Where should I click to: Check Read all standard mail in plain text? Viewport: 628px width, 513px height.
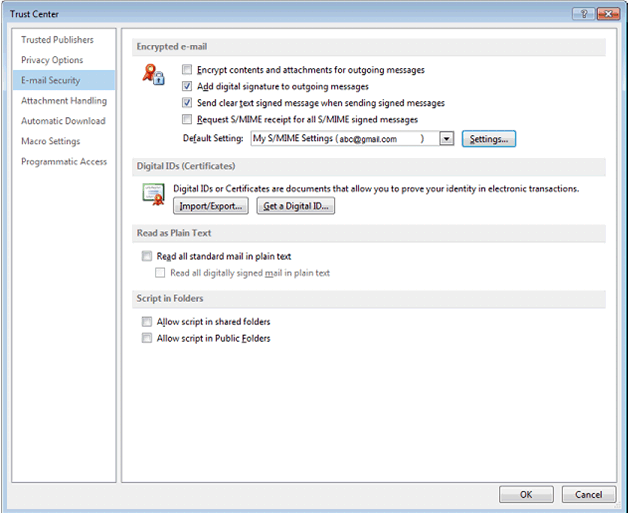coord(147,256)
